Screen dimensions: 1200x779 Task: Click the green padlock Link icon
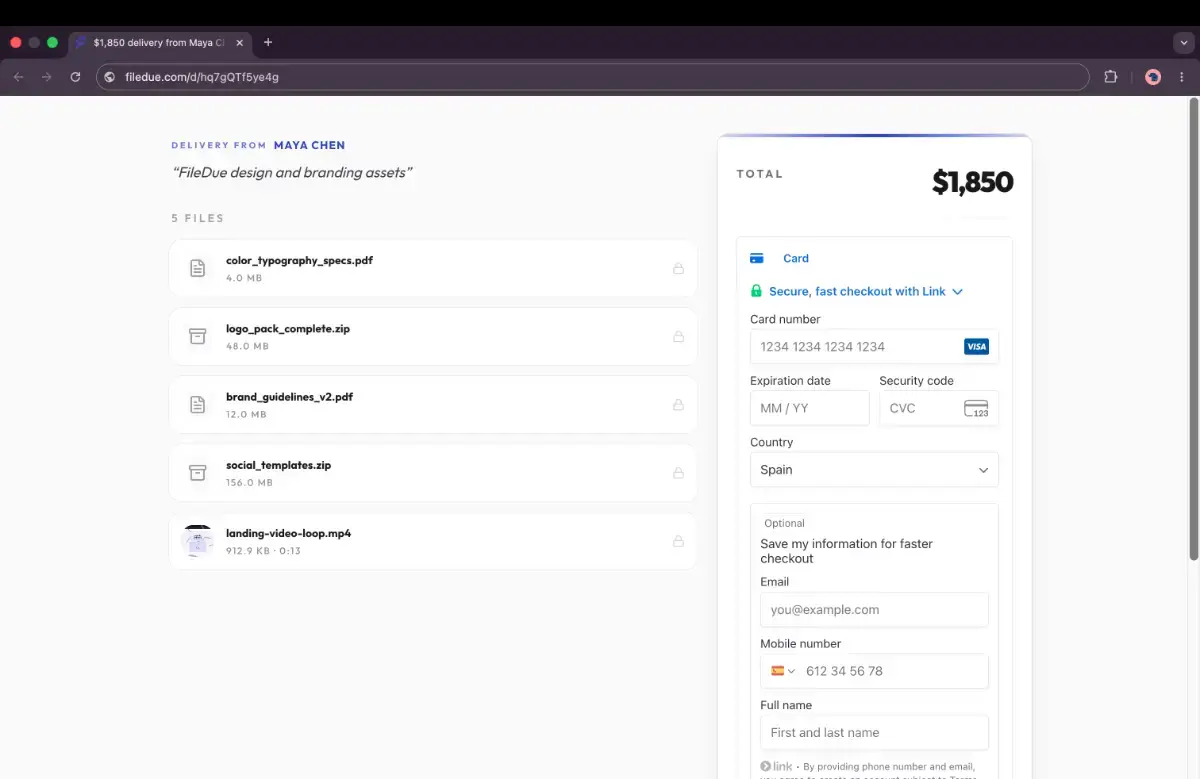(x=756, y=291)
